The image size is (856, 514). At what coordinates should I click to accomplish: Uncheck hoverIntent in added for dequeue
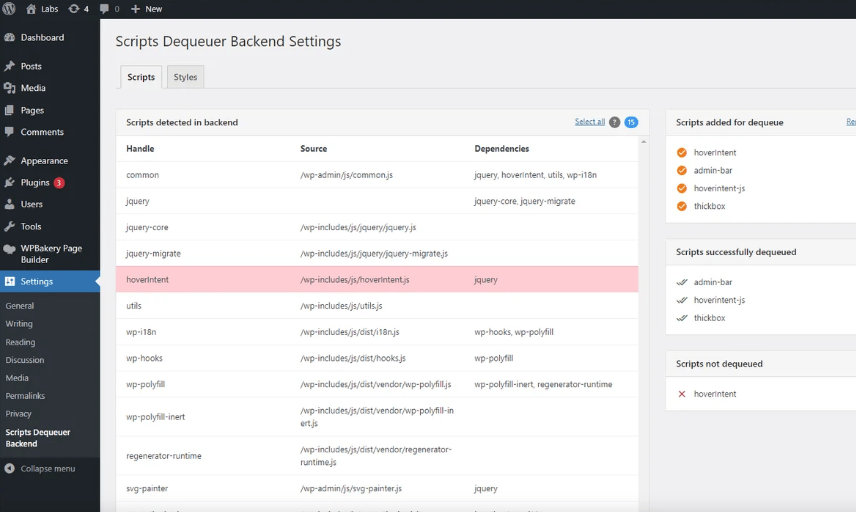click(682, 153)
